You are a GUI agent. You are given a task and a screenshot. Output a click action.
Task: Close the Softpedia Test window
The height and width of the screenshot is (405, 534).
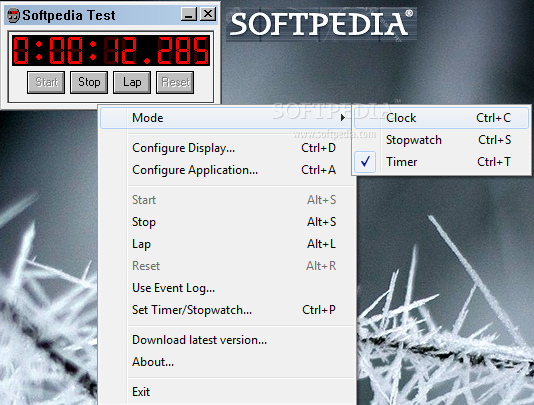[x=207, y=14]
